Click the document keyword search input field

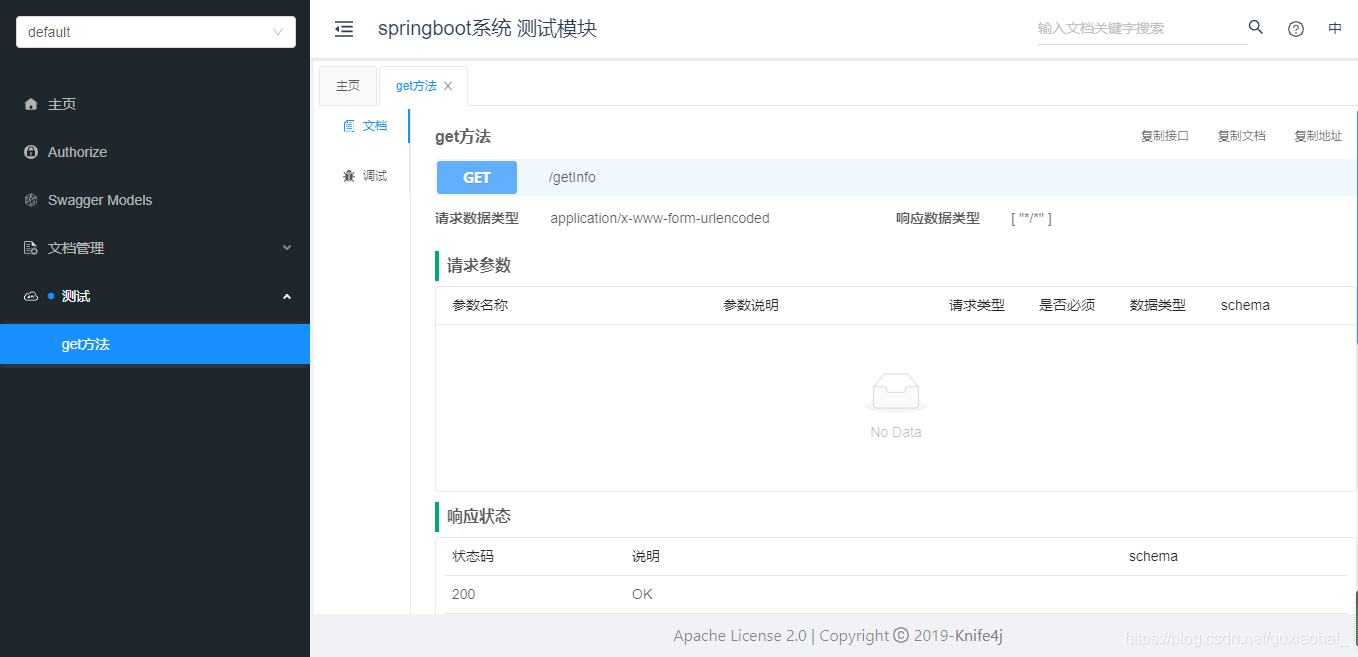click(x=1140, y=28)
